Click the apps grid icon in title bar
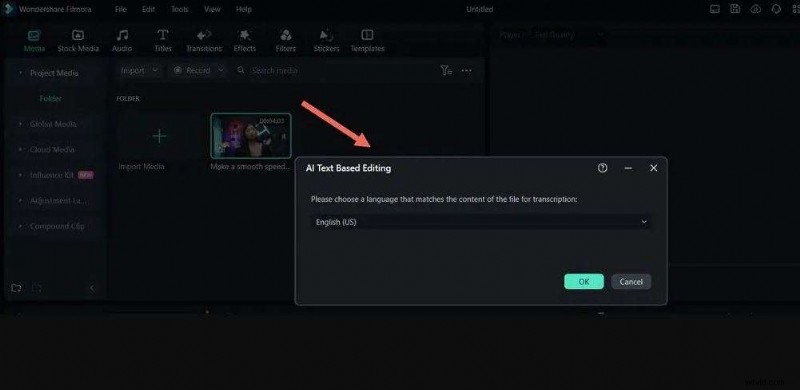 tap(795, 9)
